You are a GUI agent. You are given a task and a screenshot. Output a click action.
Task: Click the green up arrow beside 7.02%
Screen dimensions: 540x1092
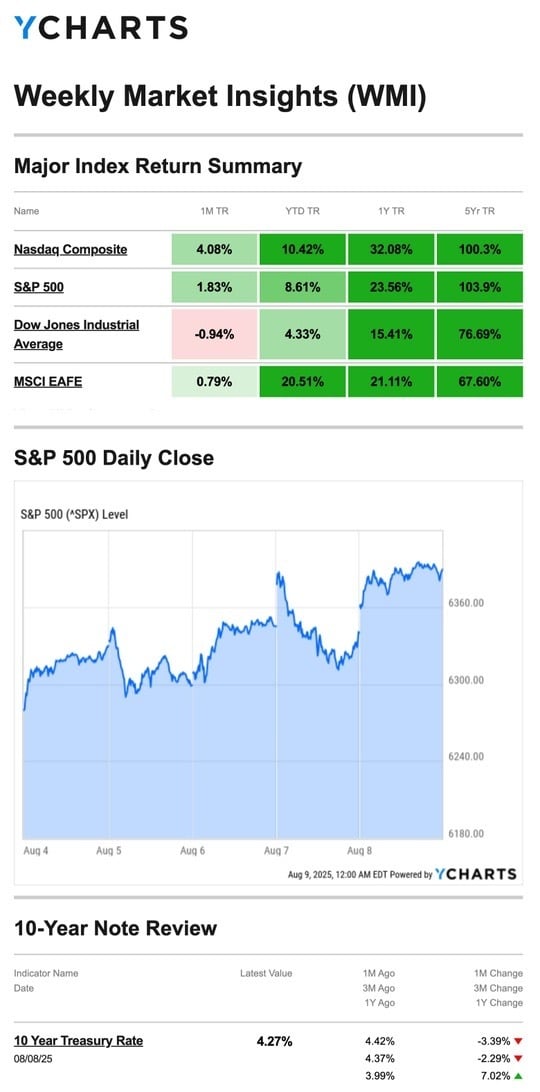tap(518, 1076)
